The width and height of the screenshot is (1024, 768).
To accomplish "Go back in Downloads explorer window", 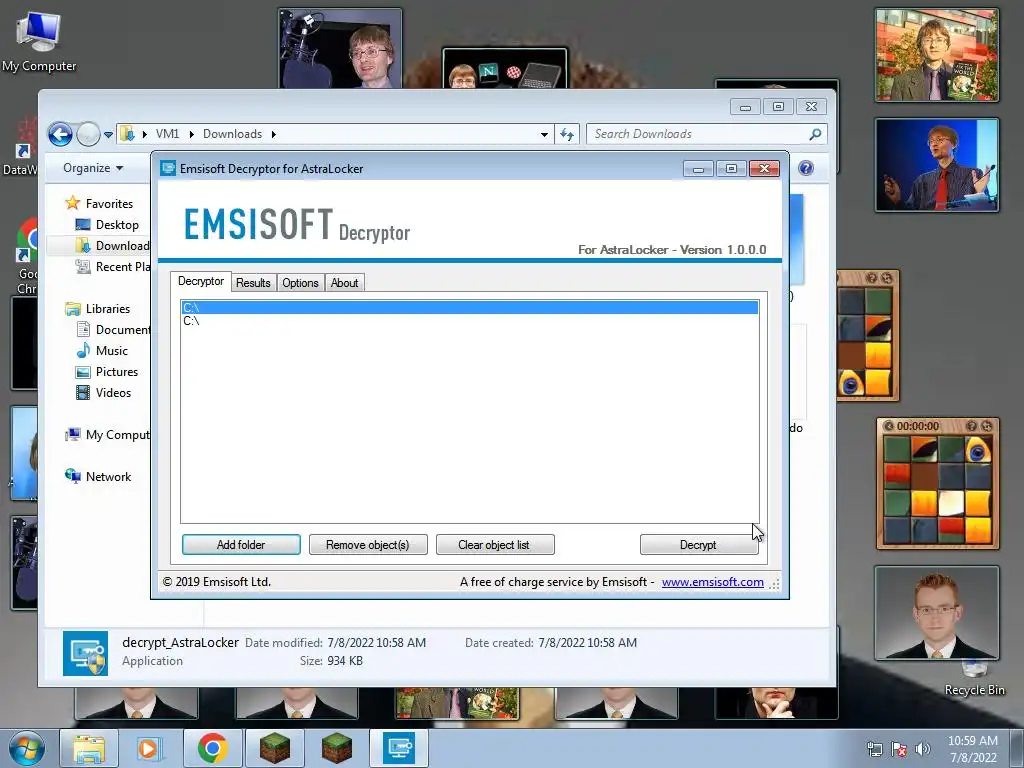I will [60, 135].
